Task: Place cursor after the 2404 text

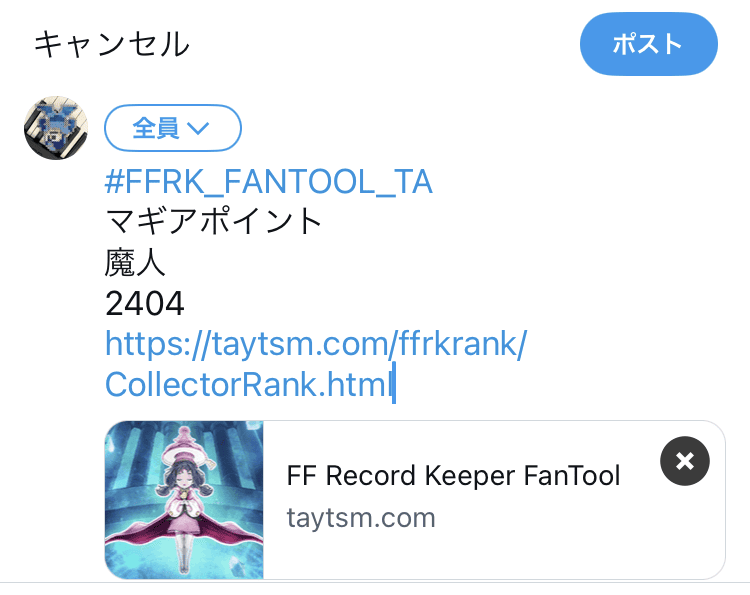Action: pyautogui.click(x=185, y=303)
